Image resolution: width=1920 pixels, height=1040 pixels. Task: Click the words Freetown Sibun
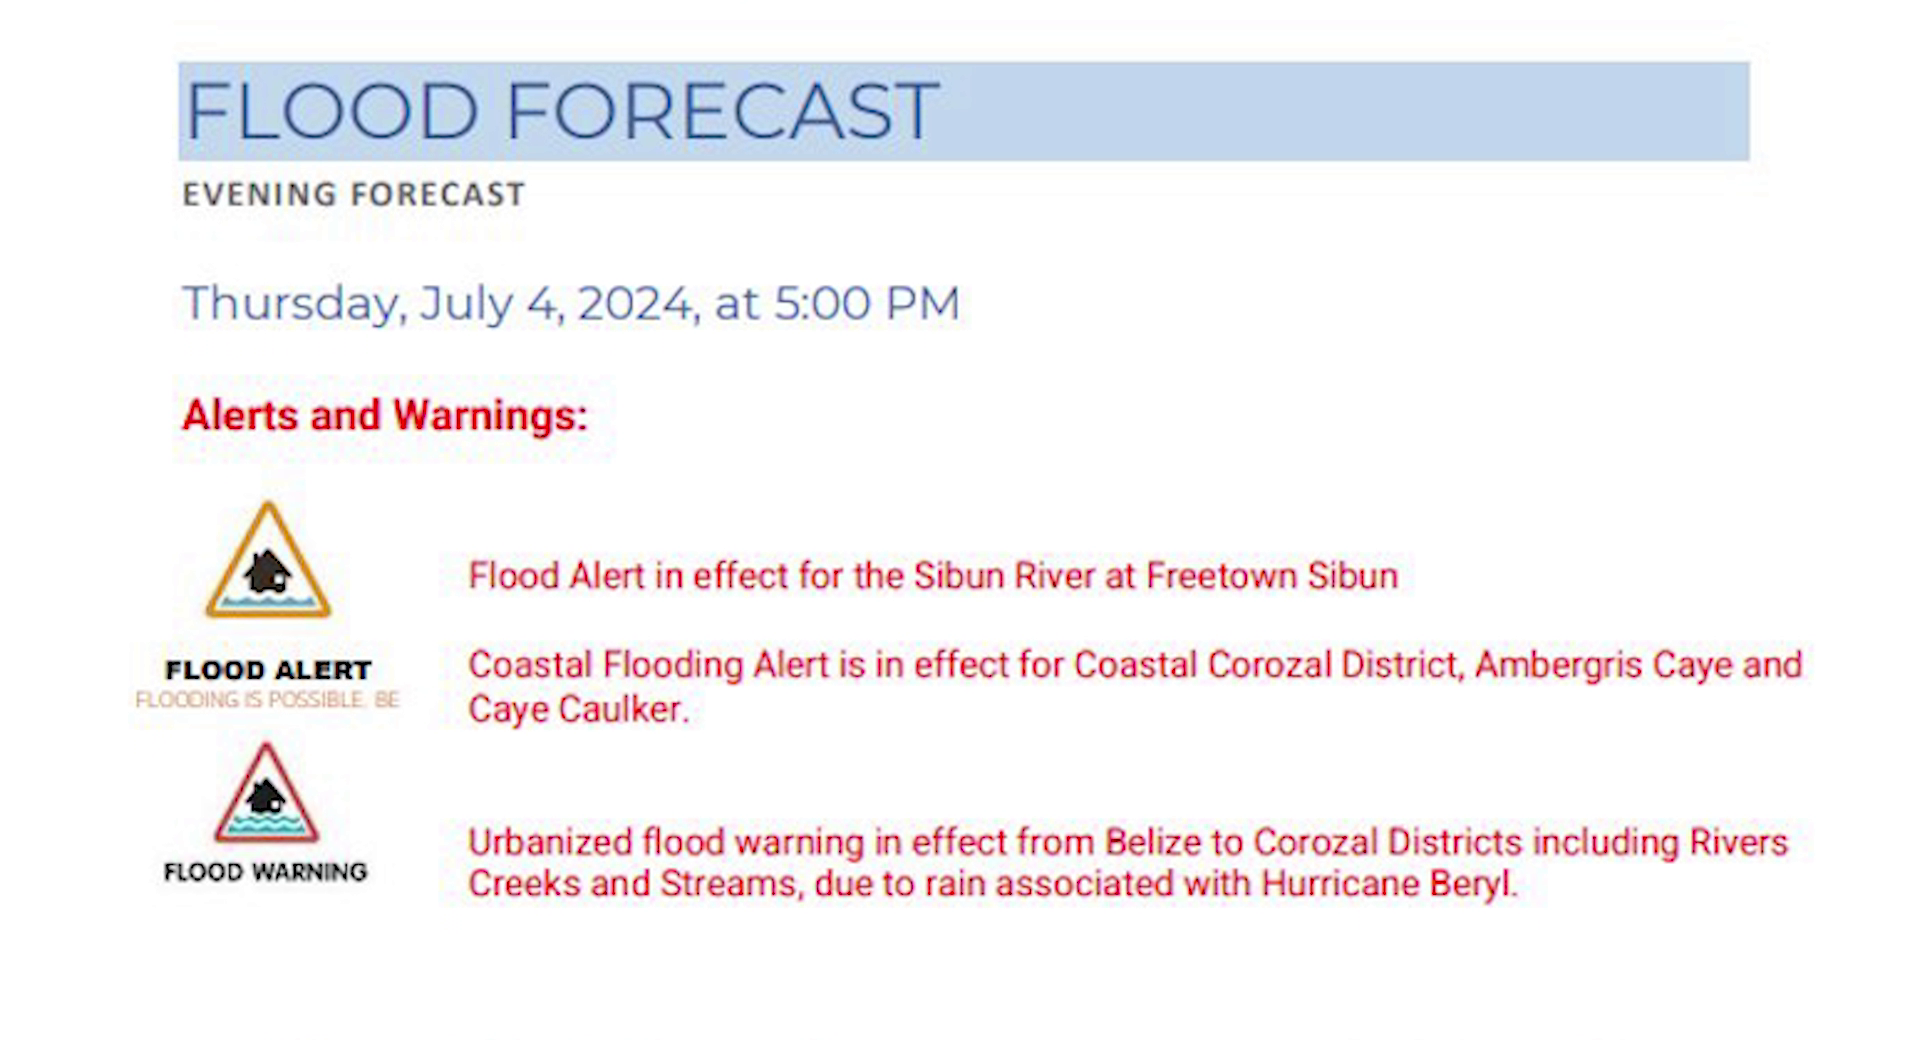pos(1272,576)
